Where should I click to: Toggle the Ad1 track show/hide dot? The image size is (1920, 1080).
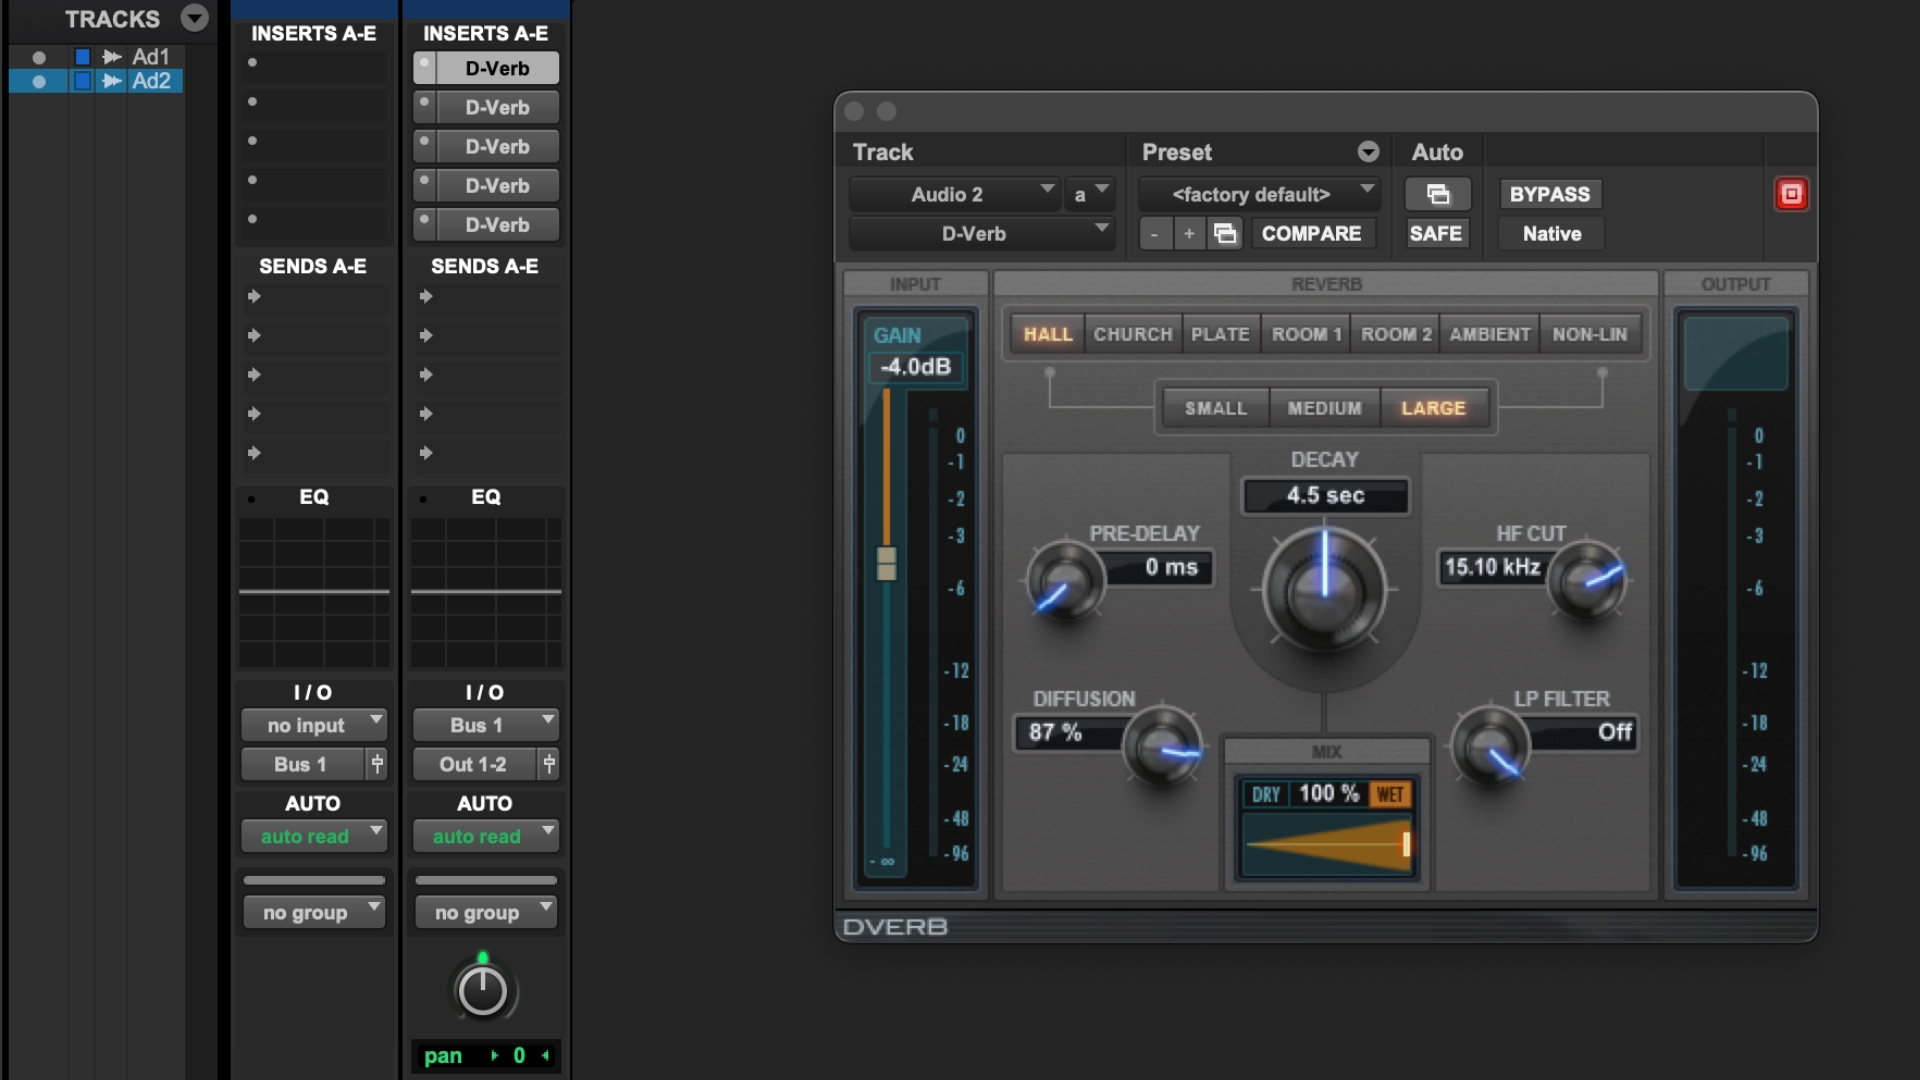point(39,57)
